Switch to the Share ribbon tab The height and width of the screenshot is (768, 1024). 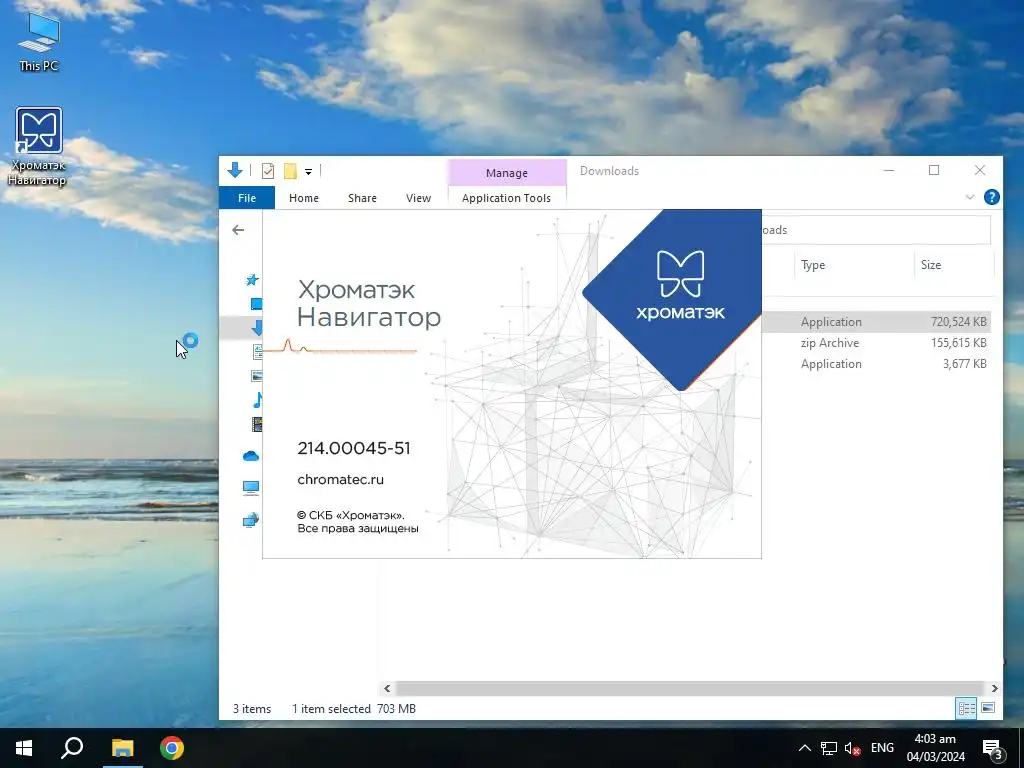(x=362, y=198)
